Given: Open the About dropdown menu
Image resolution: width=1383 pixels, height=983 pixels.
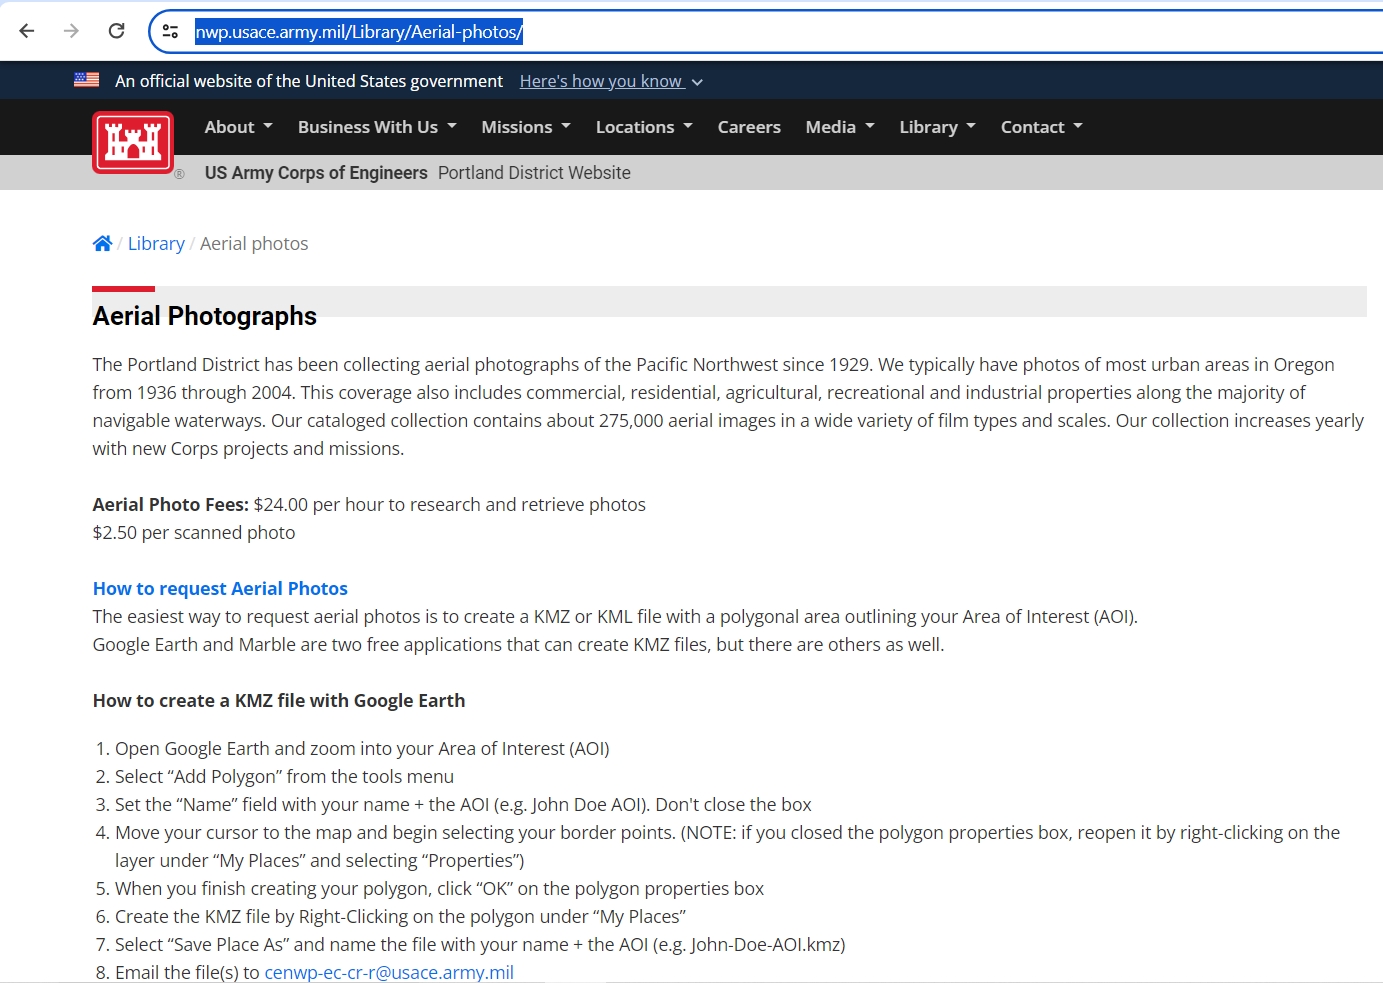Looking at the screenshot, I should point(238,127).
